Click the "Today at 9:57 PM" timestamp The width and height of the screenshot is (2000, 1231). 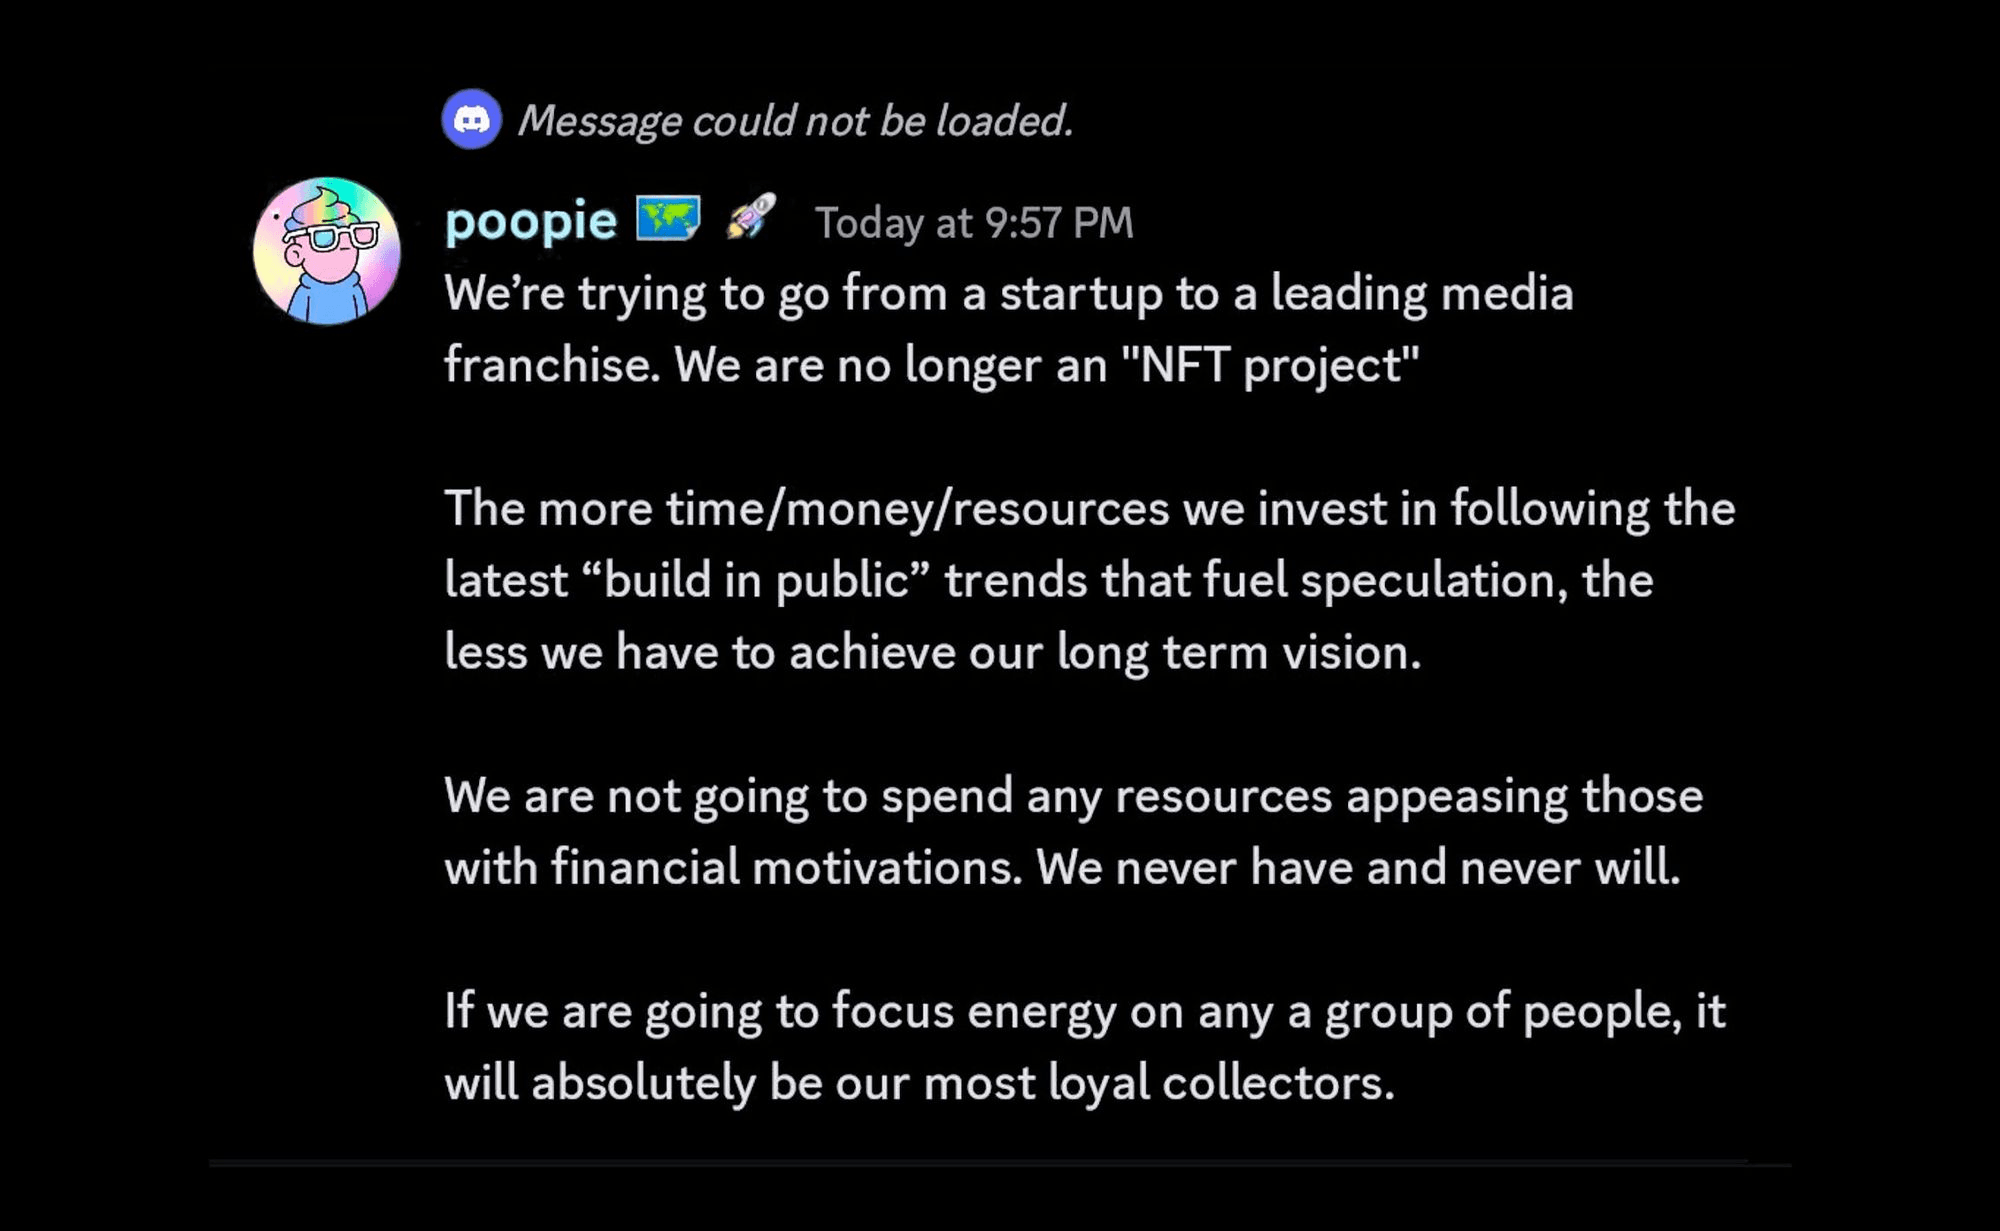974,222
